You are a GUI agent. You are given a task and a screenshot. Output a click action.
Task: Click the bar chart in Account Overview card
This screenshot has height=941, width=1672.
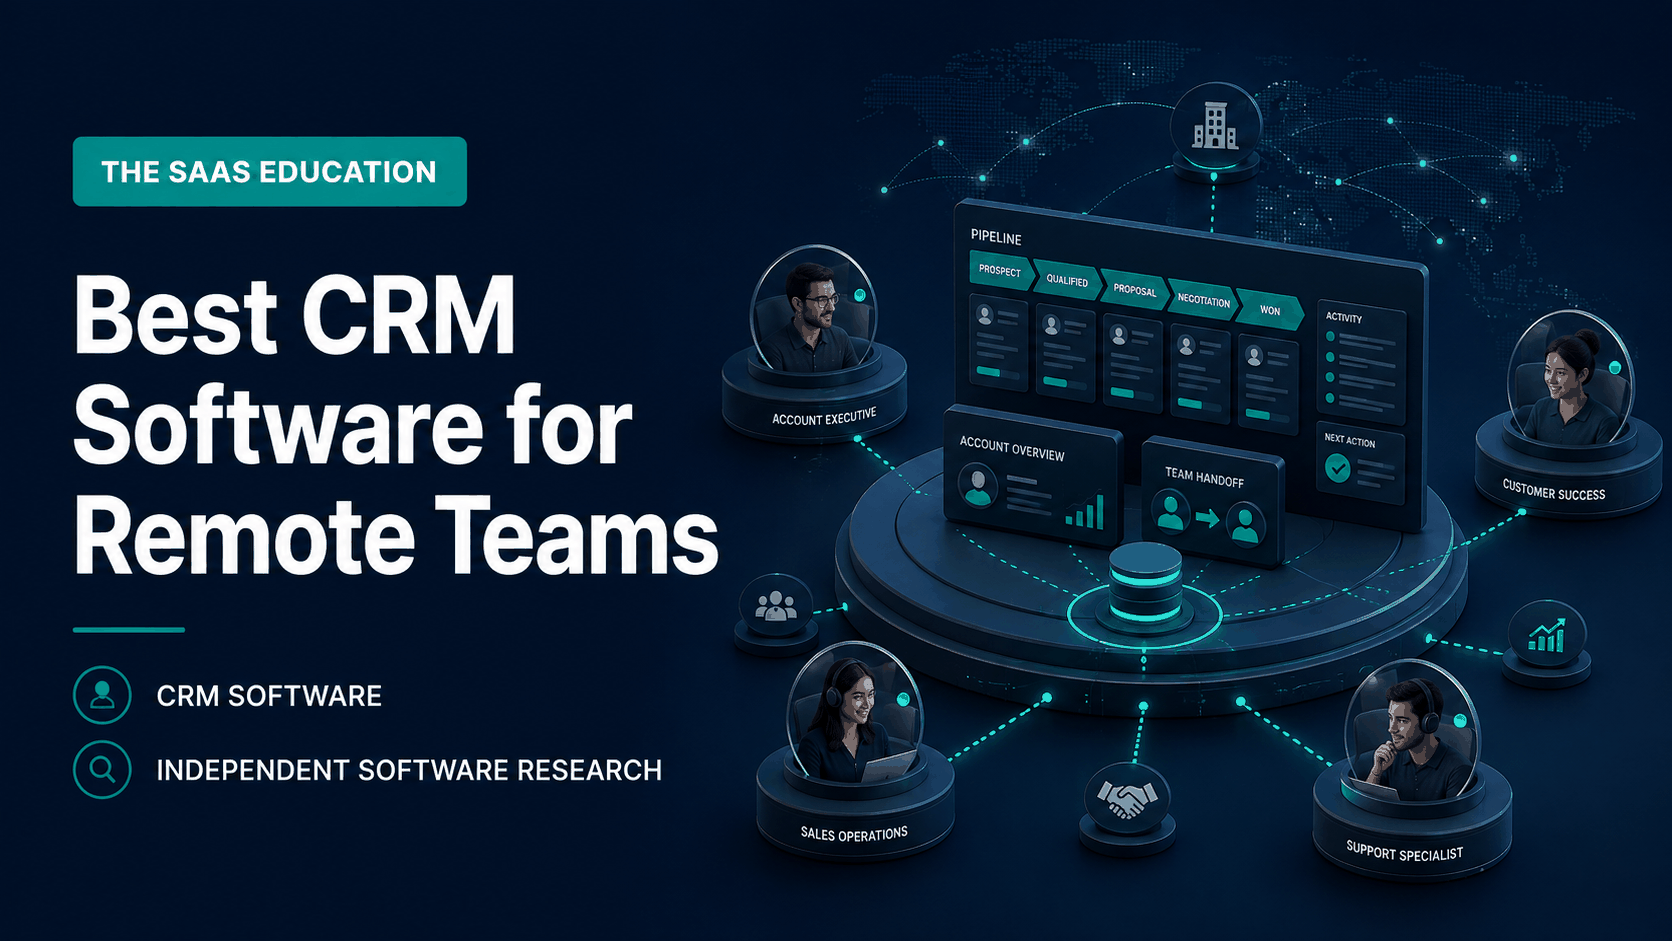click(x=1085, y=511)
